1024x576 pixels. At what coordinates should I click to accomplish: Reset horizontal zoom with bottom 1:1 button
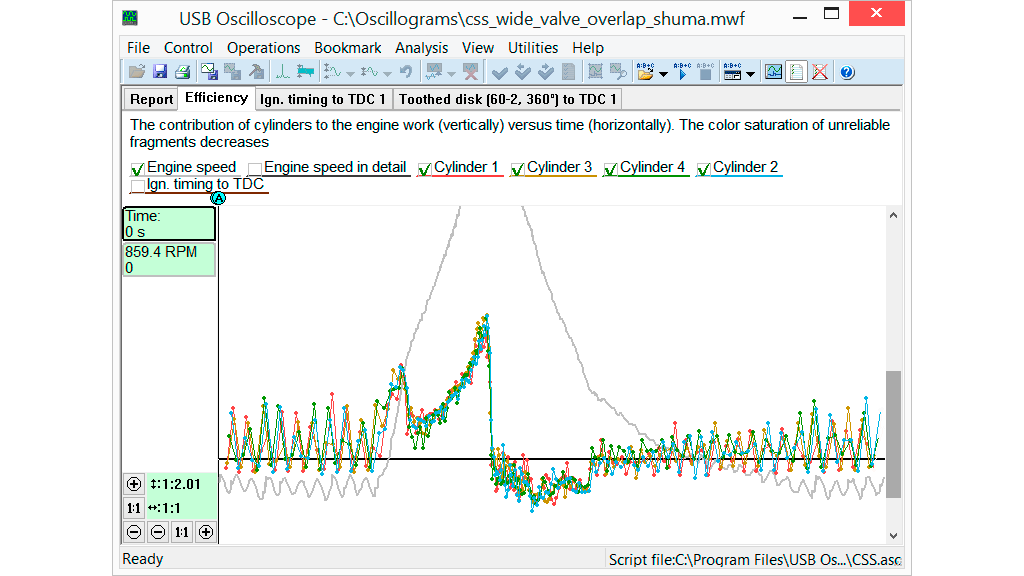tap(181, 532)
